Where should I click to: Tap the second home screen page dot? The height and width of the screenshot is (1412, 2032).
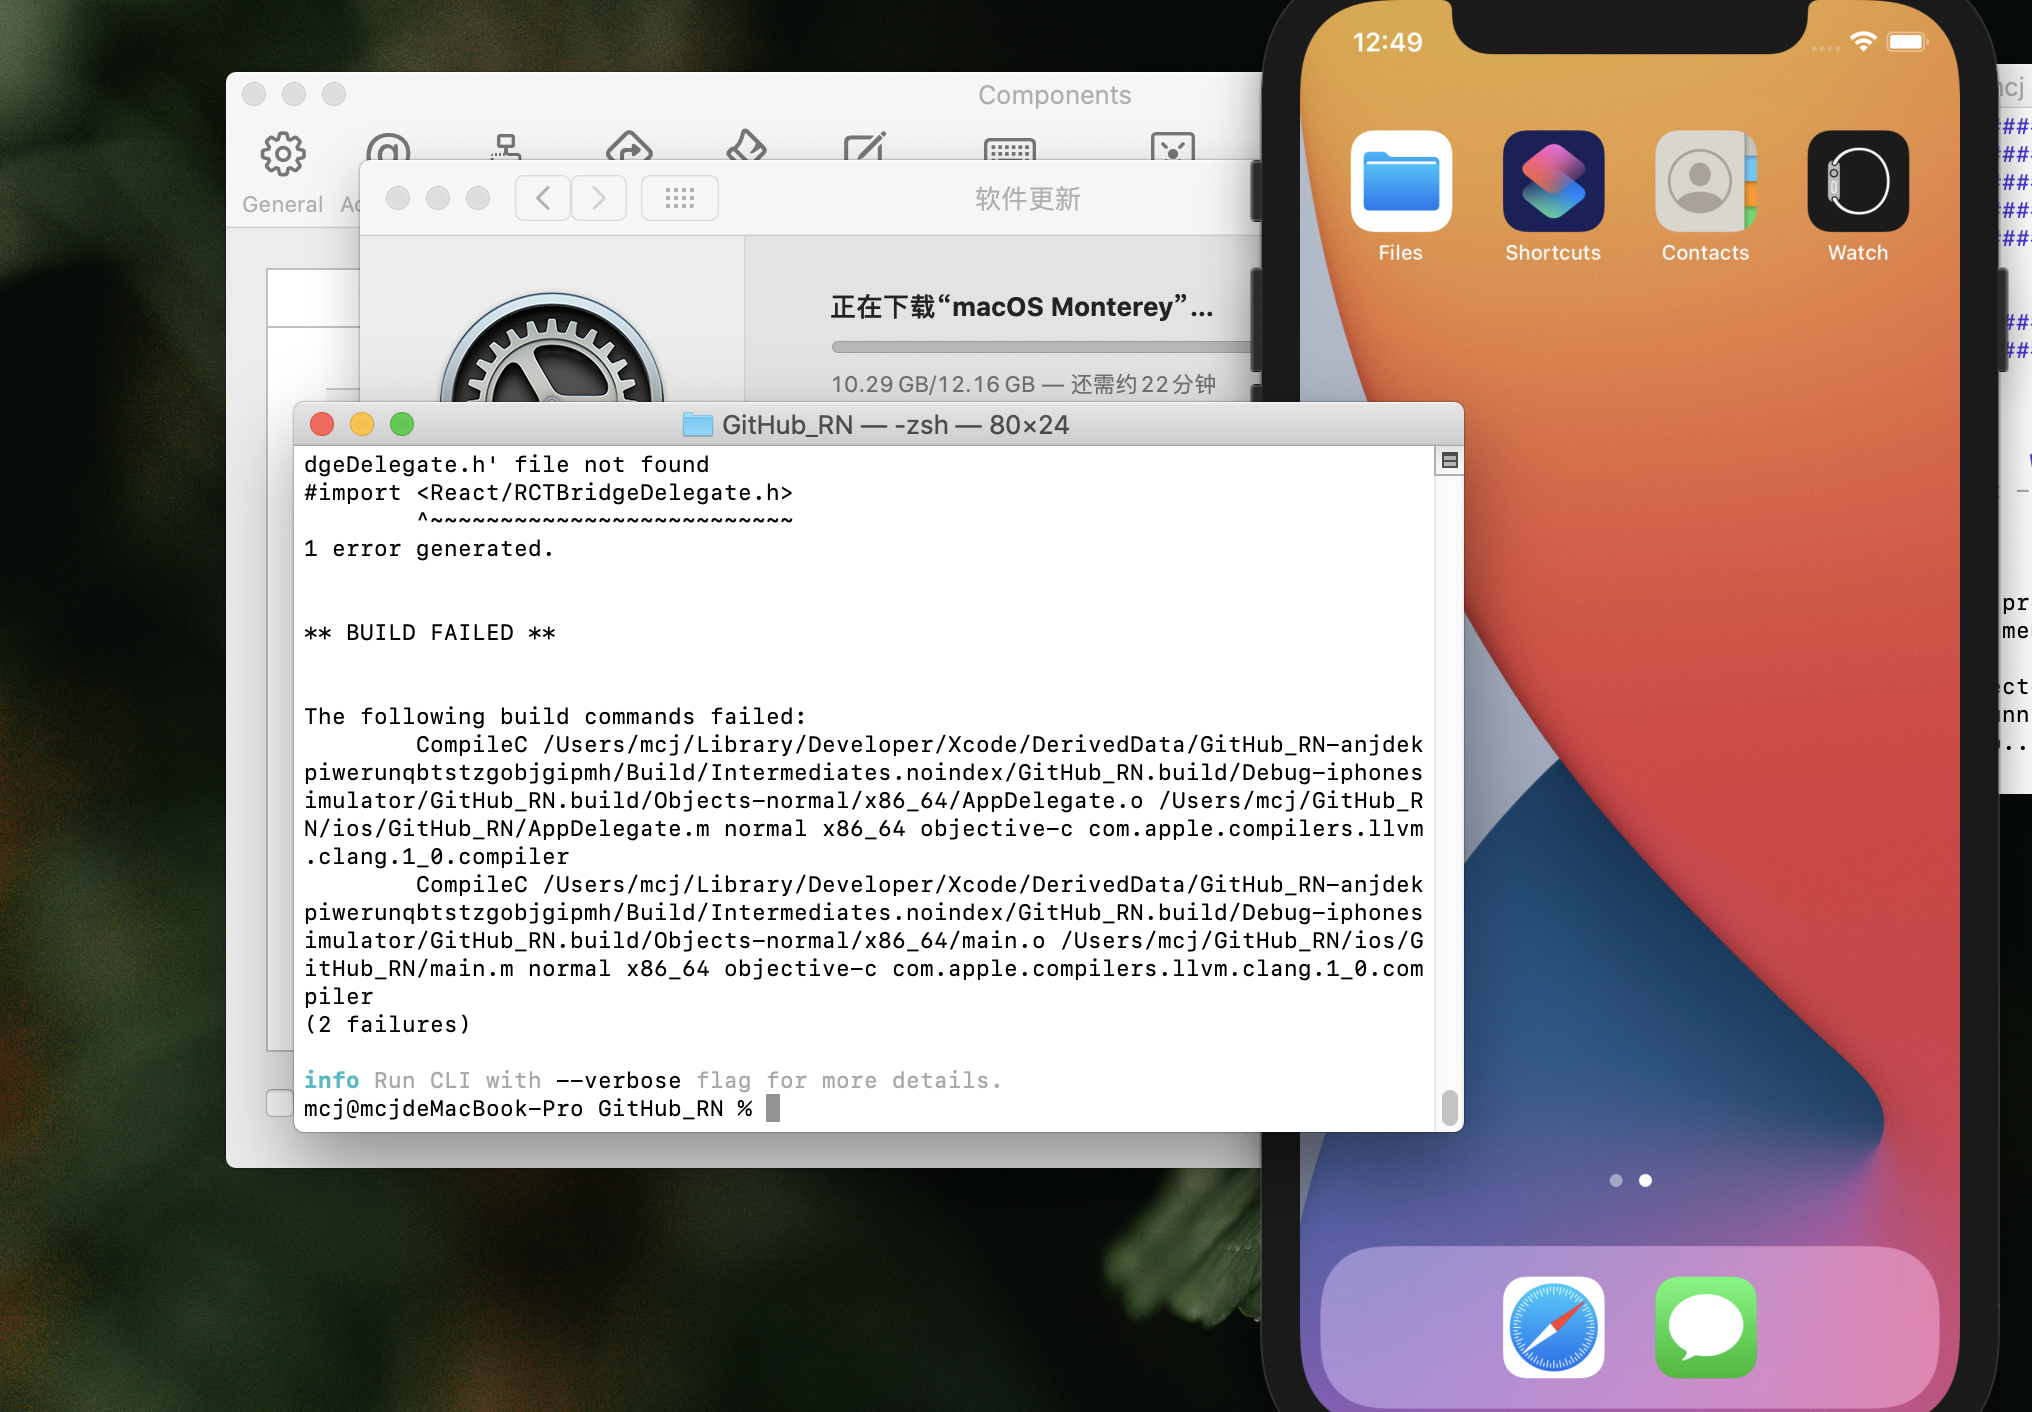1645,1180
